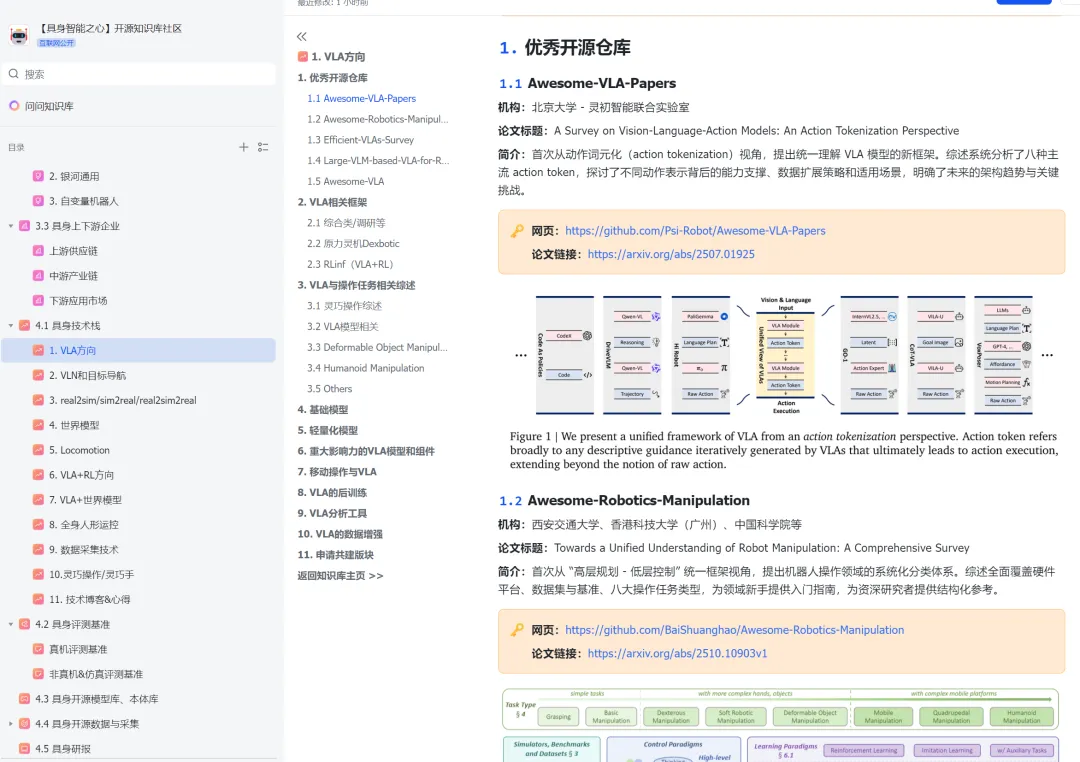This screenshot has width=1080, height=762.
Task: Click 返回知识库主页 >> link
Action: click(340, 575)
